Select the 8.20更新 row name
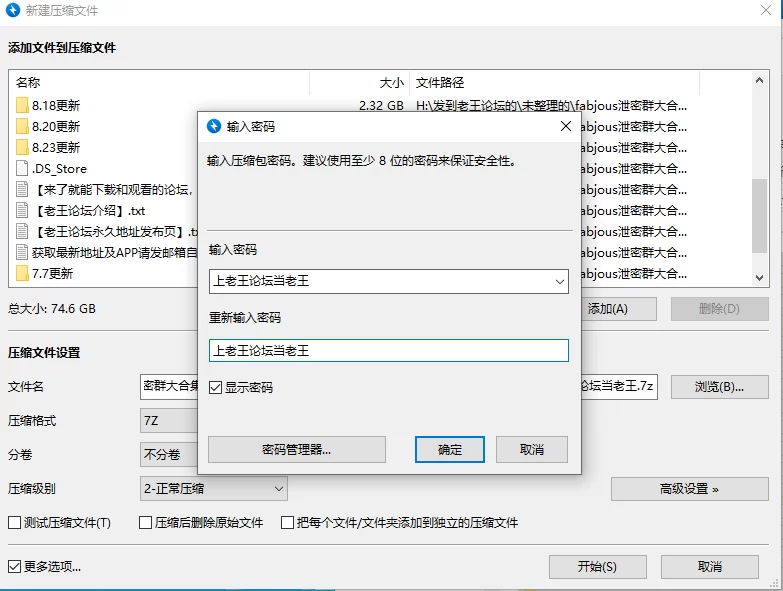 click(x=56, y=126)
